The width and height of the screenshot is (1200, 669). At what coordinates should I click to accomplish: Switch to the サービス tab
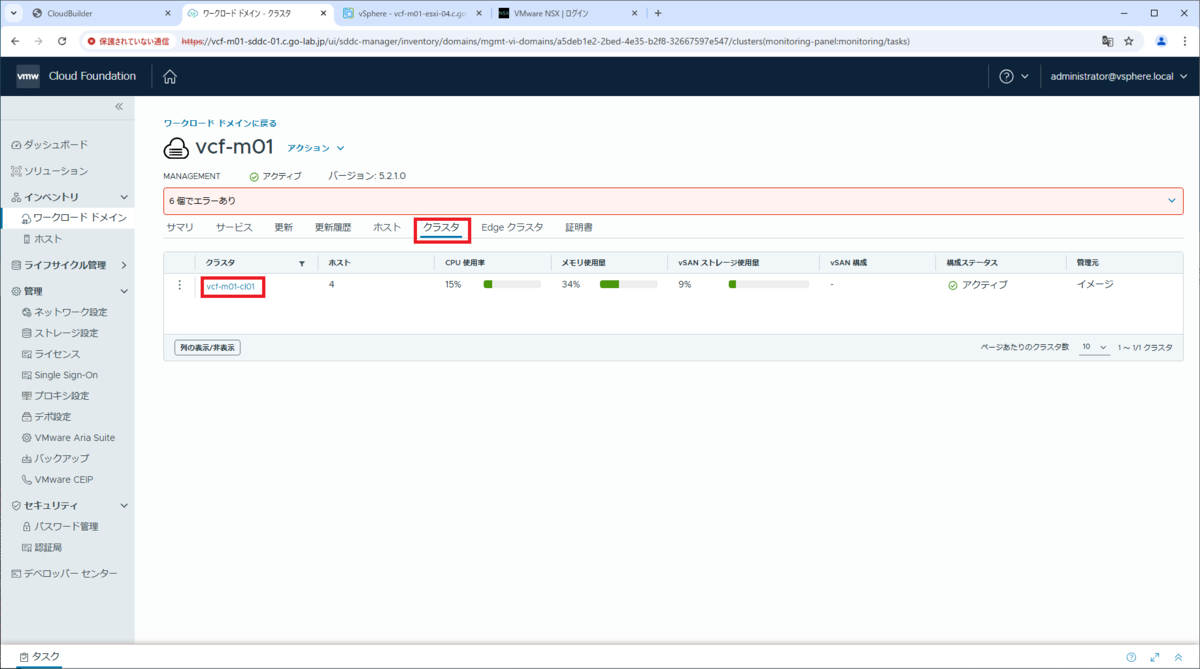point(234,228)
